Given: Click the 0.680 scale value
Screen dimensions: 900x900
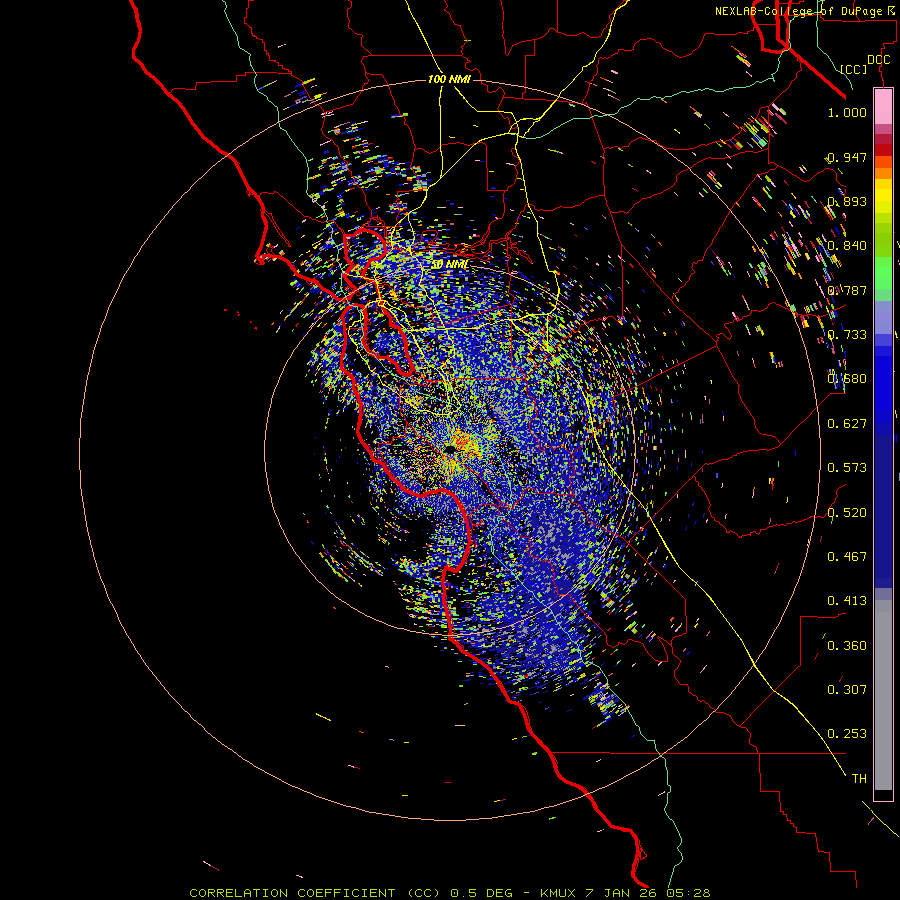Looking at the screenshot, I should pyautogui.click(x=847, y=379).
